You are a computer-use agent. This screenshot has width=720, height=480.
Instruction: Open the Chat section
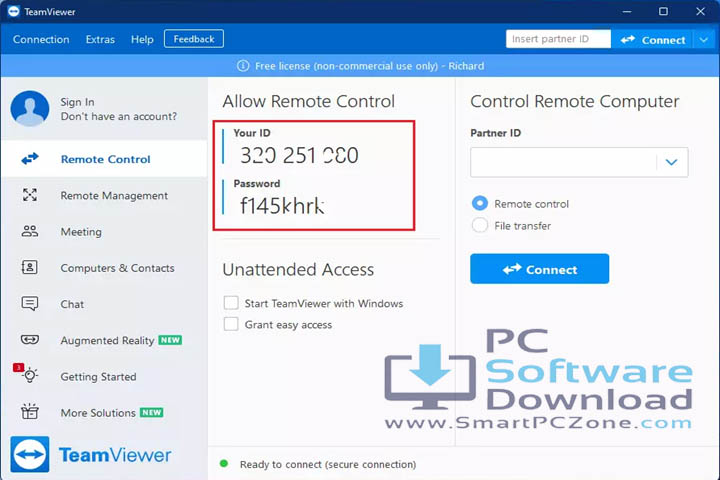105,304
